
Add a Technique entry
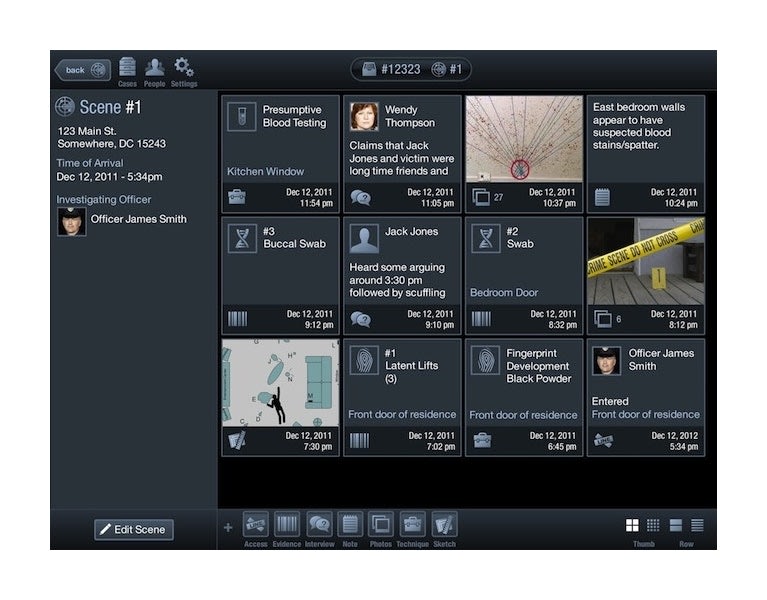tap(412, 524)
